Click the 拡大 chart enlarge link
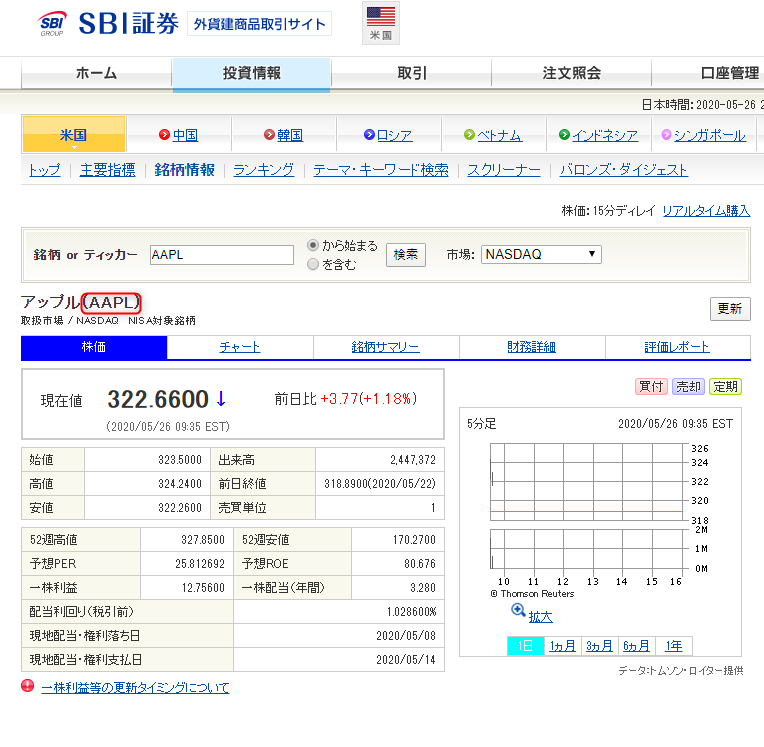Screen dimensions: 764x747 point(541,617)
